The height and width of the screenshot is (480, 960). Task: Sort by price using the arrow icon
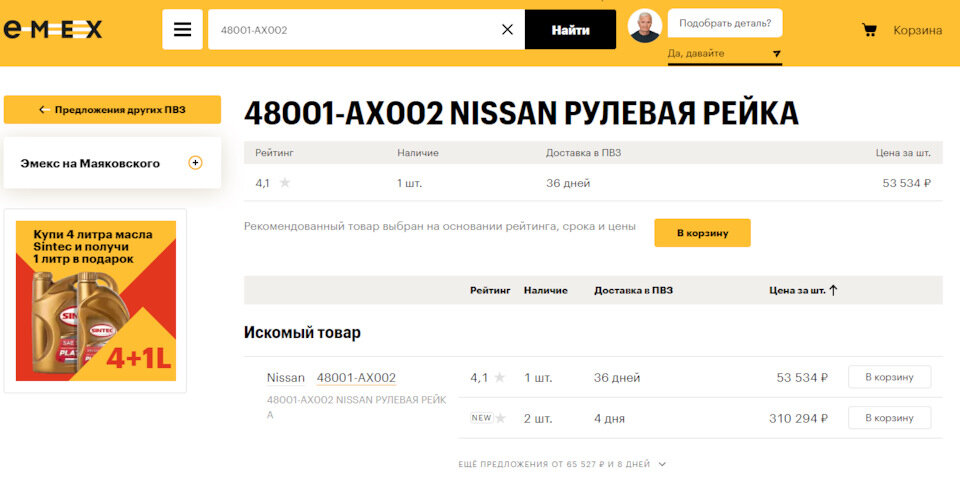coord(833,290)
